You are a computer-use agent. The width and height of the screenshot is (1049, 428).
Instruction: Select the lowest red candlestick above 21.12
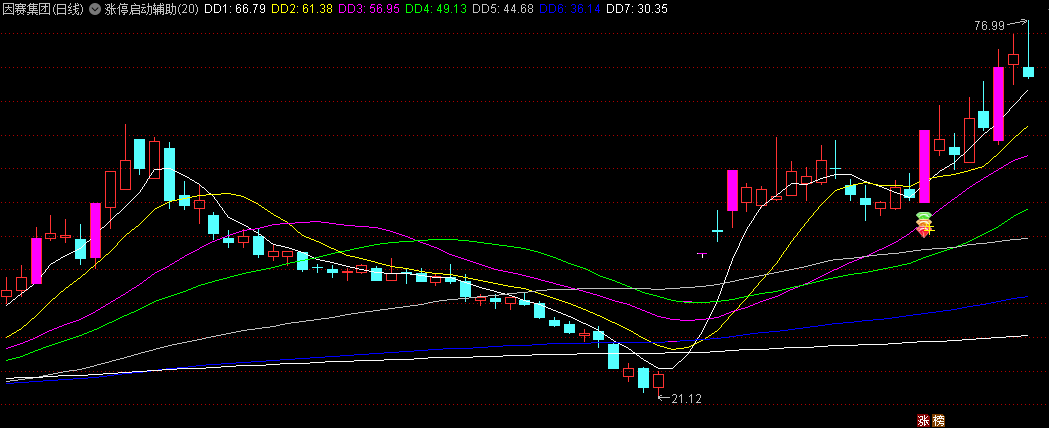(x=658, y=381)
